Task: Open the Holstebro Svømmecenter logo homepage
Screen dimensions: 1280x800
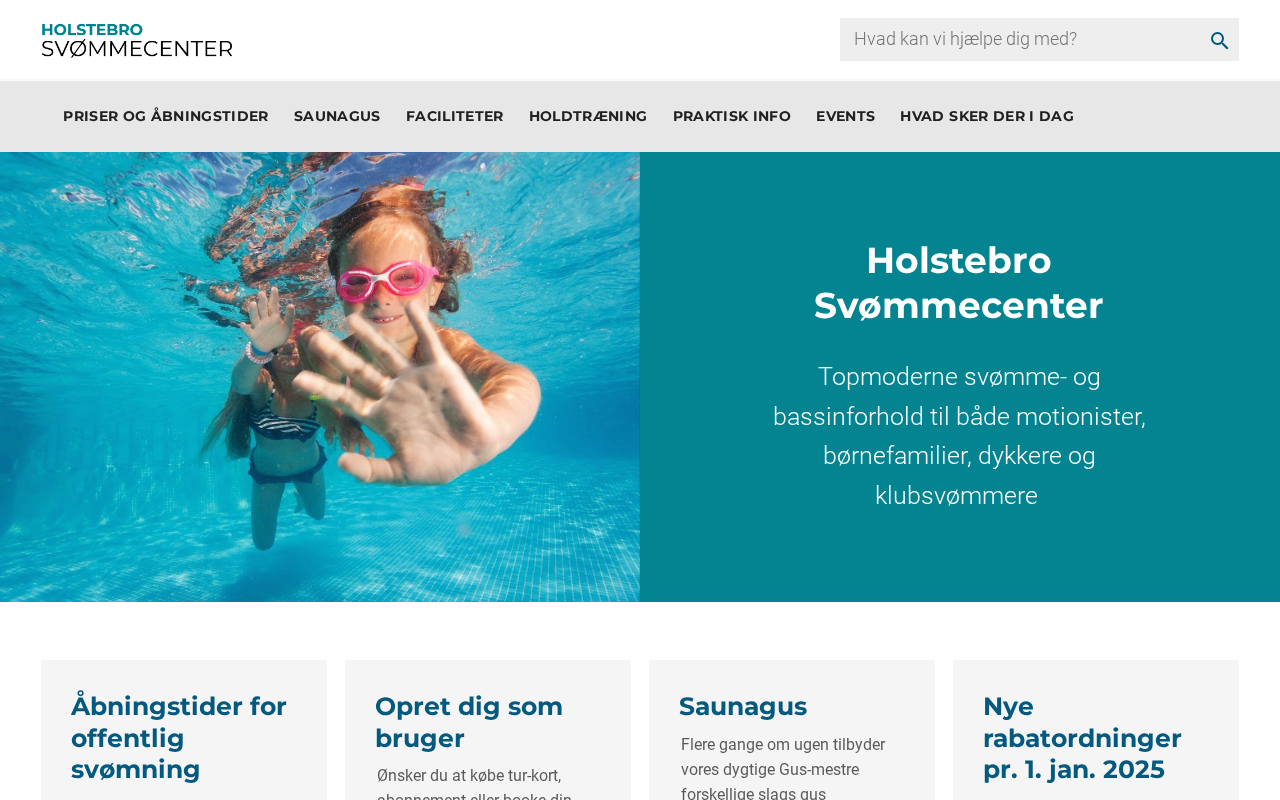Action: (137, 40)
